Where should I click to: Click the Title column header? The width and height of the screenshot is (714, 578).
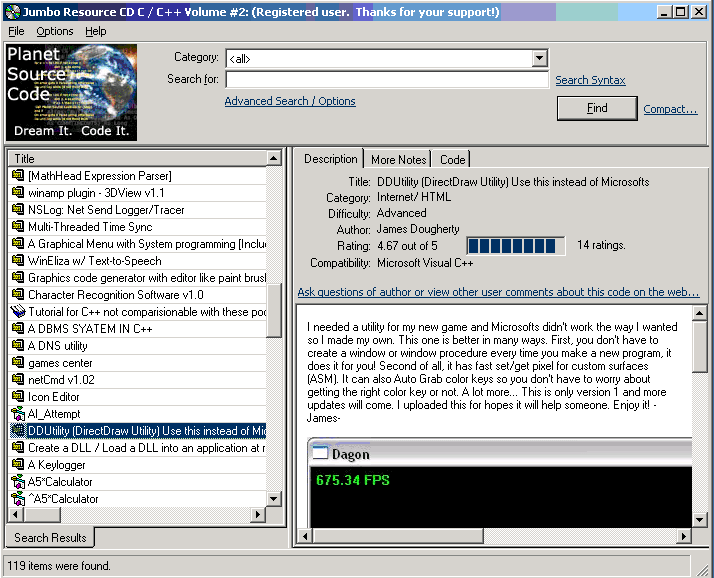click(138, 158)
